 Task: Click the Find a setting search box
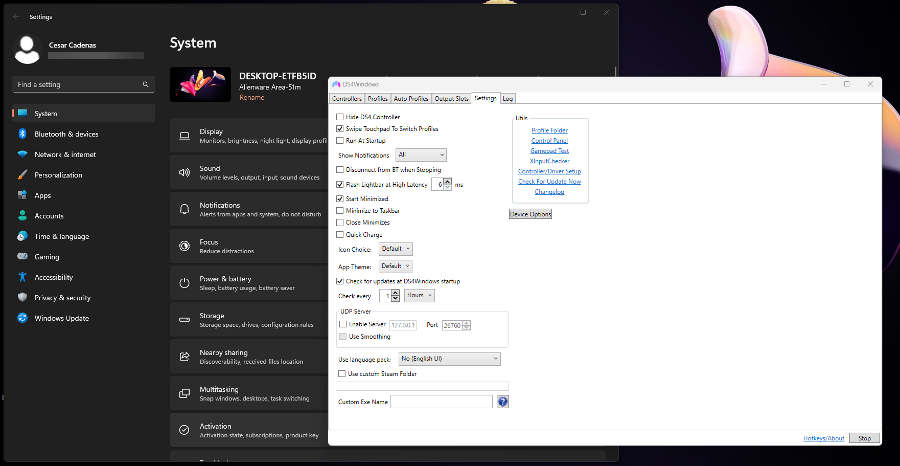point(80,85)
